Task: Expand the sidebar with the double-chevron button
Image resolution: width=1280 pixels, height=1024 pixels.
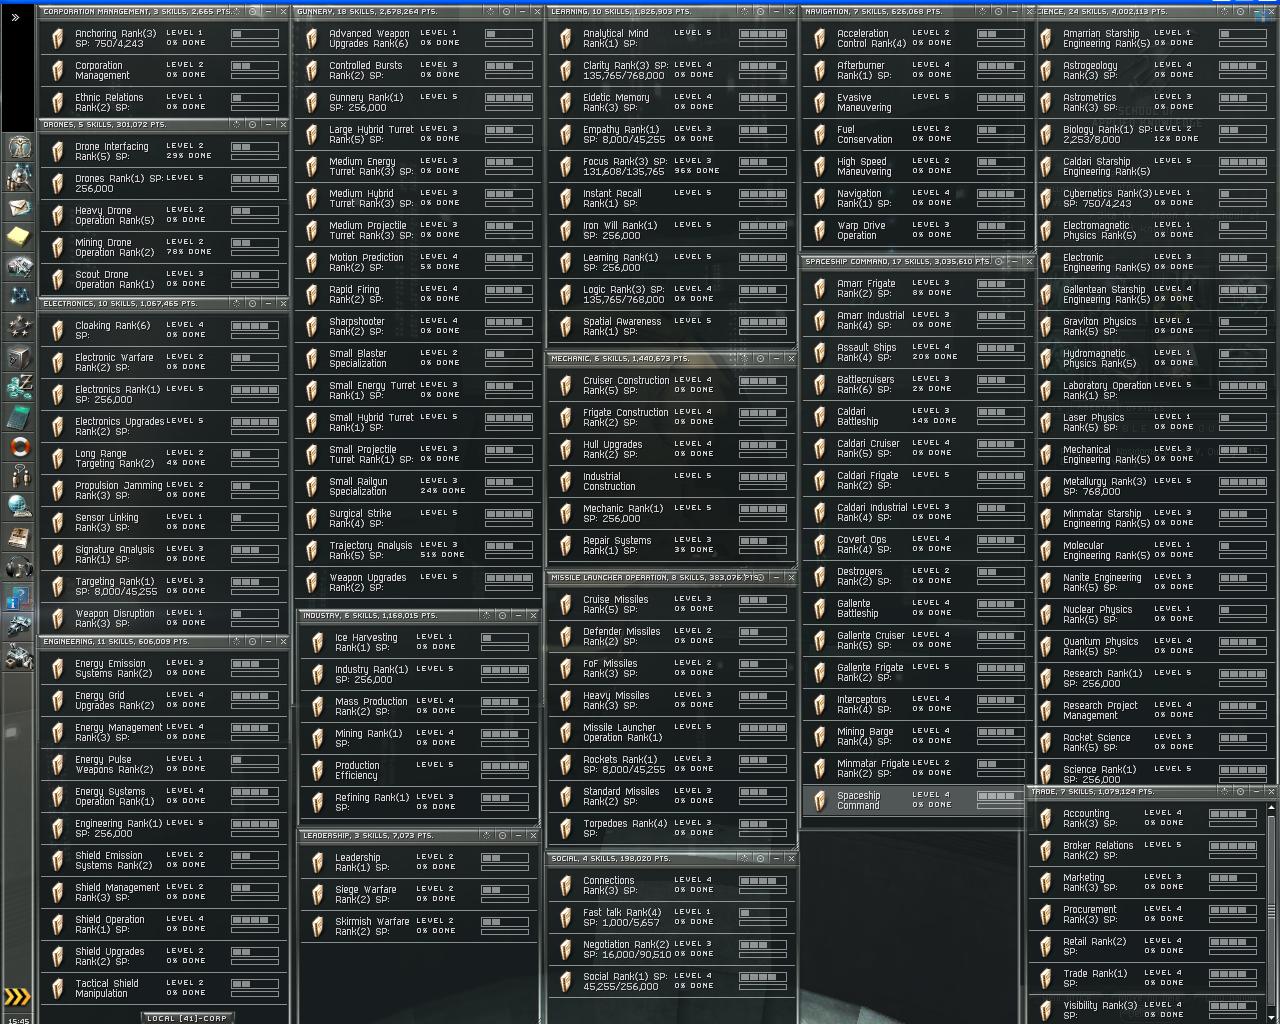Action: pos(14,17)
